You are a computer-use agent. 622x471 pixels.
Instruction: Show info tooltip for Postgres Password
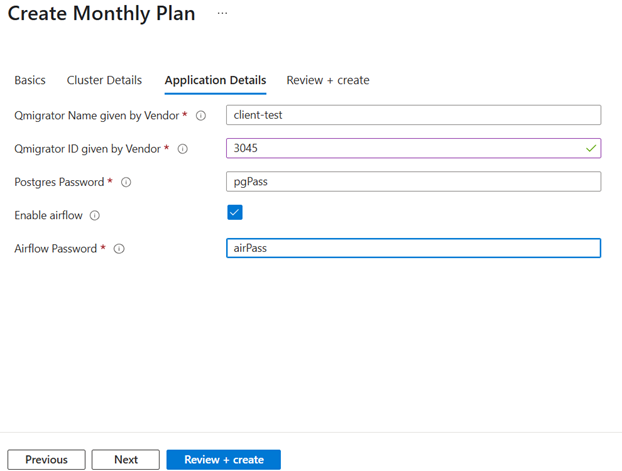coord(126,182)
